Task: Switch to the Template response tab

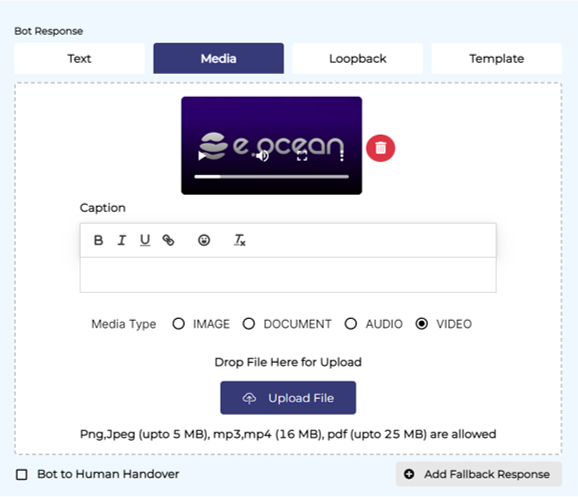Action: coord(497,59)
